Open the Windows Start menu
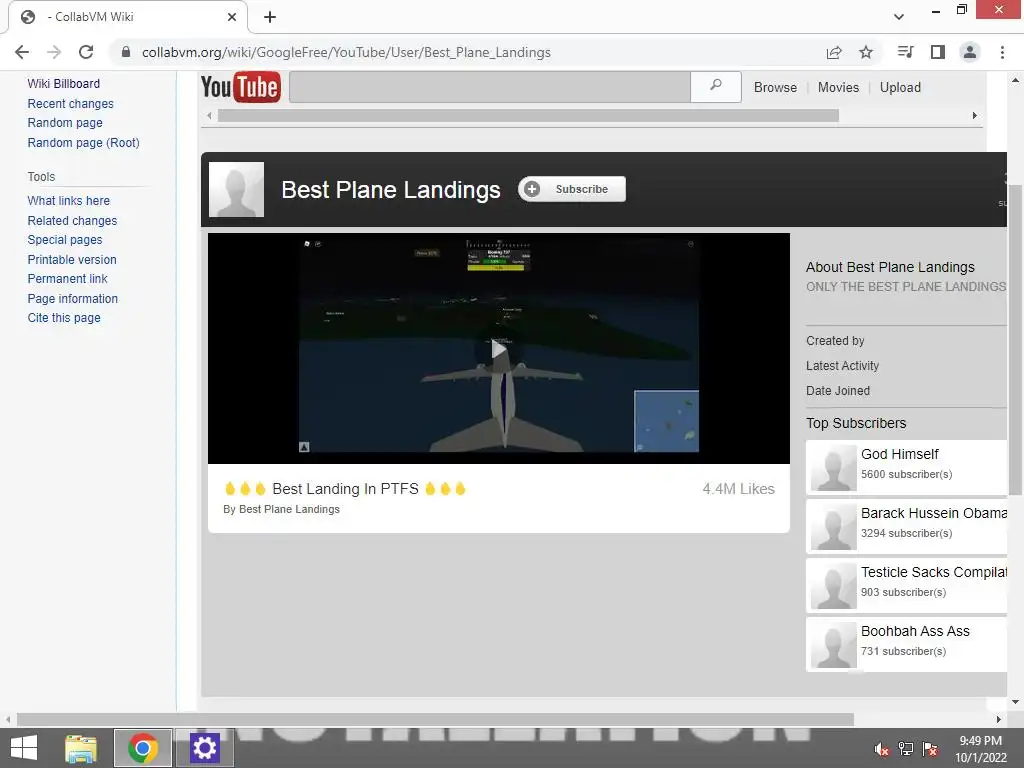Screen dimensions: 1024x768 pyautogui.click(x=24, y=748)
